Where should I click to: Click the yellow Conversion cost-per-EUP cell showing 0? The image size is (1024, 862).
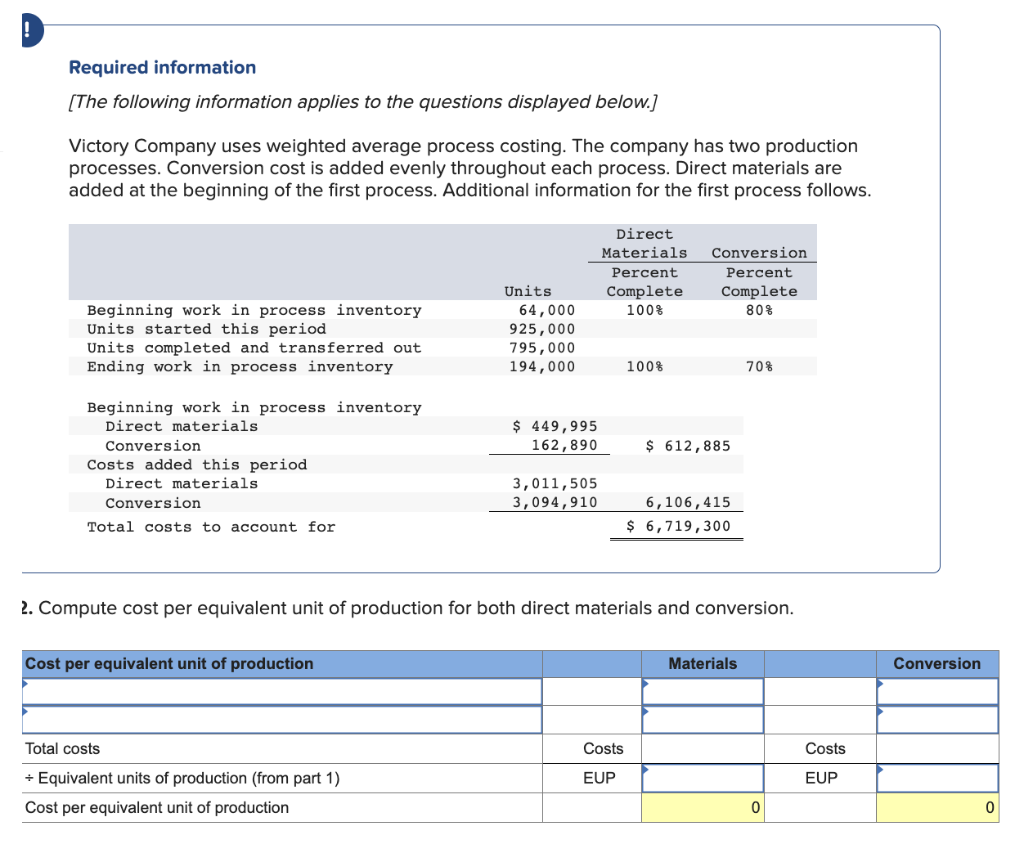tap(937, 808)
